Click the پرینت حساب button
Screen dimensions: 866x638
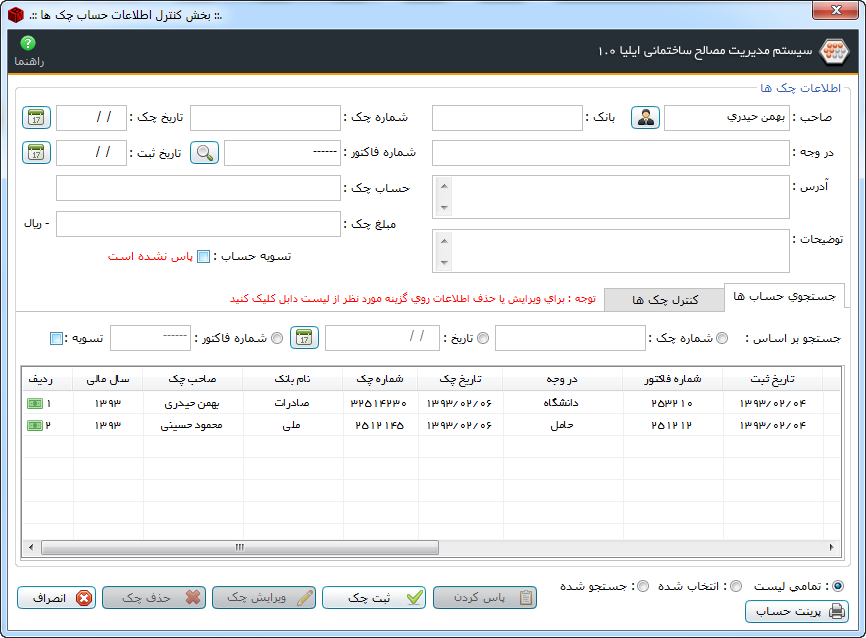pyautogui.click(x=797, y=611)
